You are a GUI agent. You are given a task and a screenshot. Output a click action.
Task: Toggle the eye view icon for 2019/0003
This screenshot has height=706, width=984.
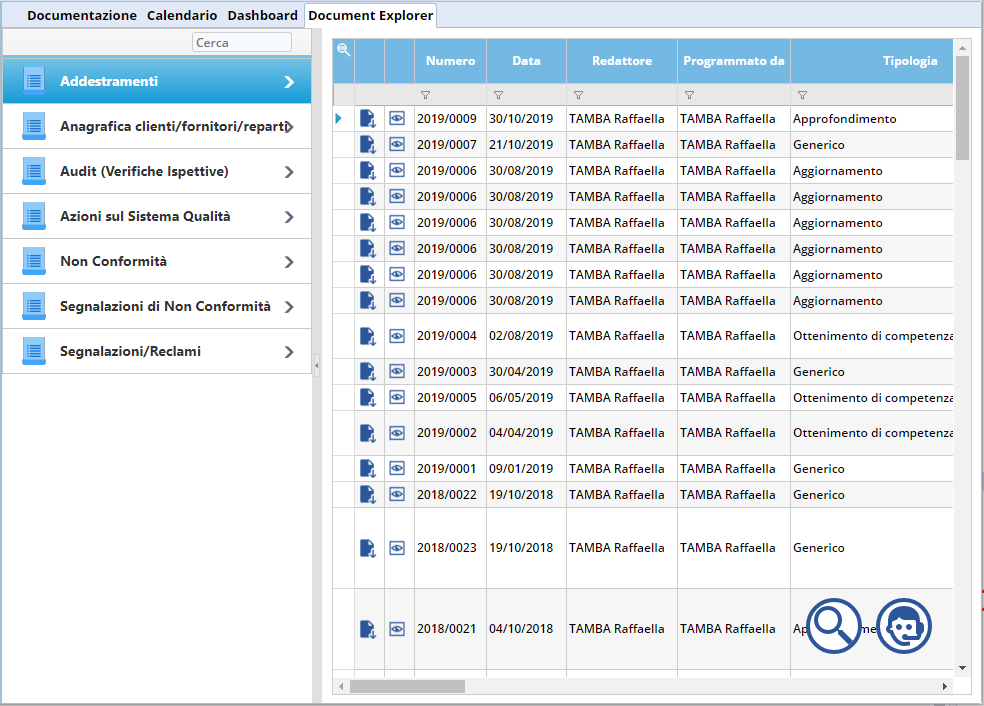tap(397, 372)
